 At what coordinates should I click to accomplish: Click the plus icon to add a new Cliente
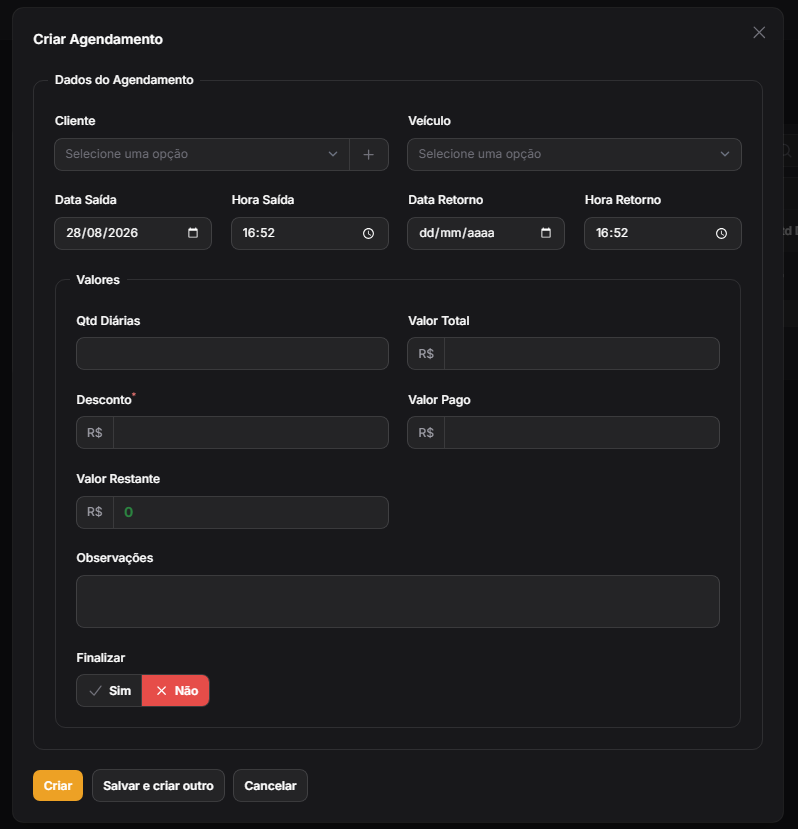369,154
